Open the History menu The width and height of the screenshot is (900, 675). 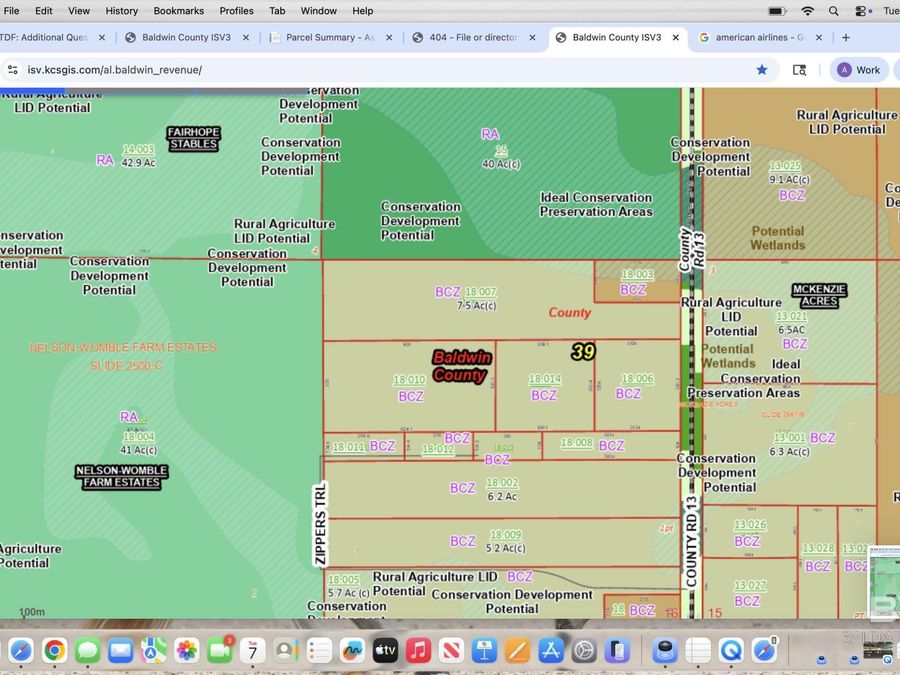point(122,11)
